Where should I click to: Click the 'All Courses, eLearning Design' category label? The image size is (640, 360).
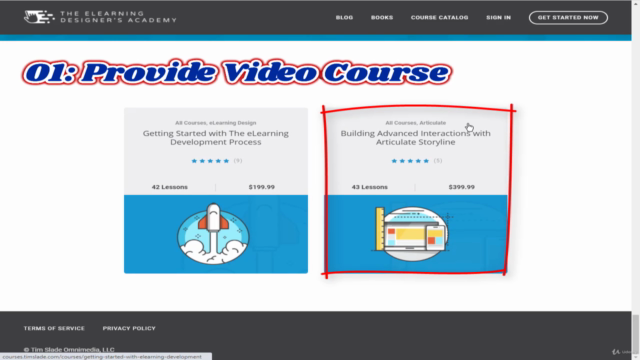(216, 123)
